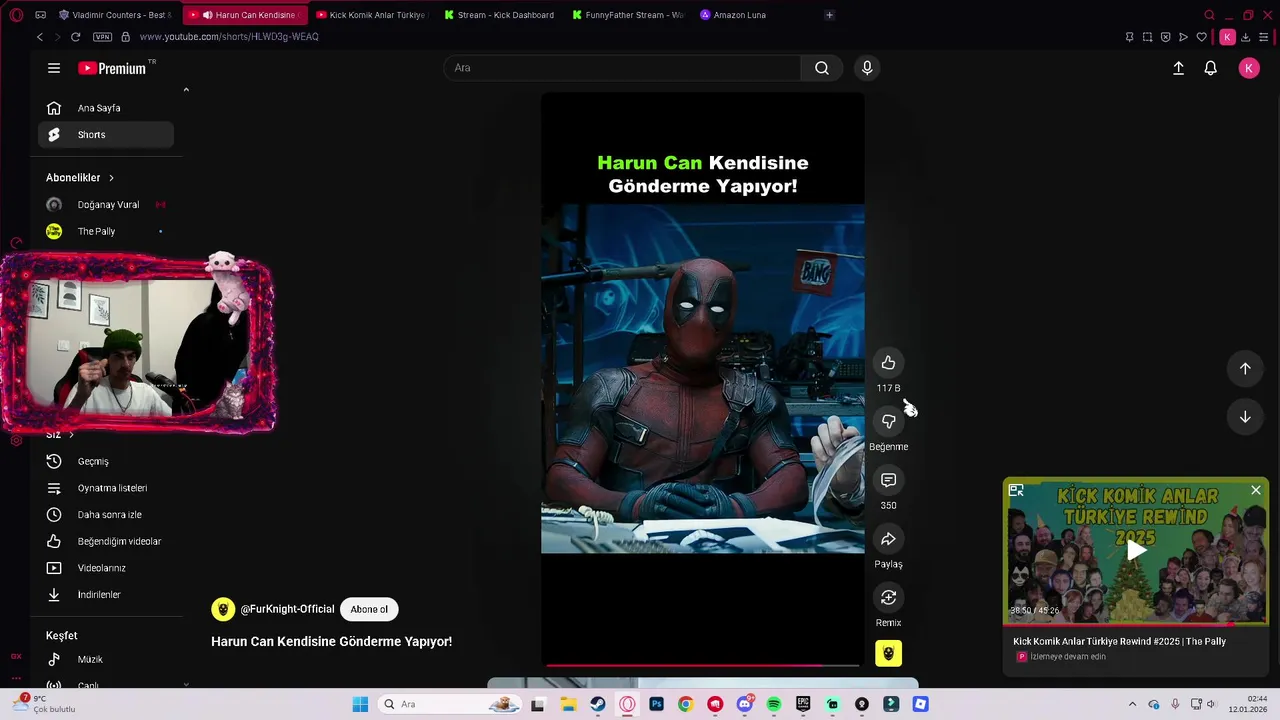The width and height of the screenshot is (1280, 720).
Task: Open the YouTube hamburger guide menu
Action: click(x=54, y=68)
